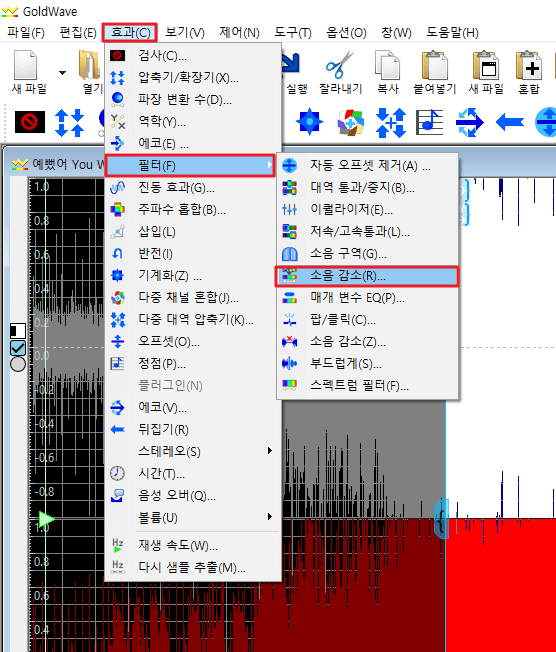Viewport: 556px width, 652px height.
Task: Select 오프셋(O)... menu item
Action: tap(193, 342)
